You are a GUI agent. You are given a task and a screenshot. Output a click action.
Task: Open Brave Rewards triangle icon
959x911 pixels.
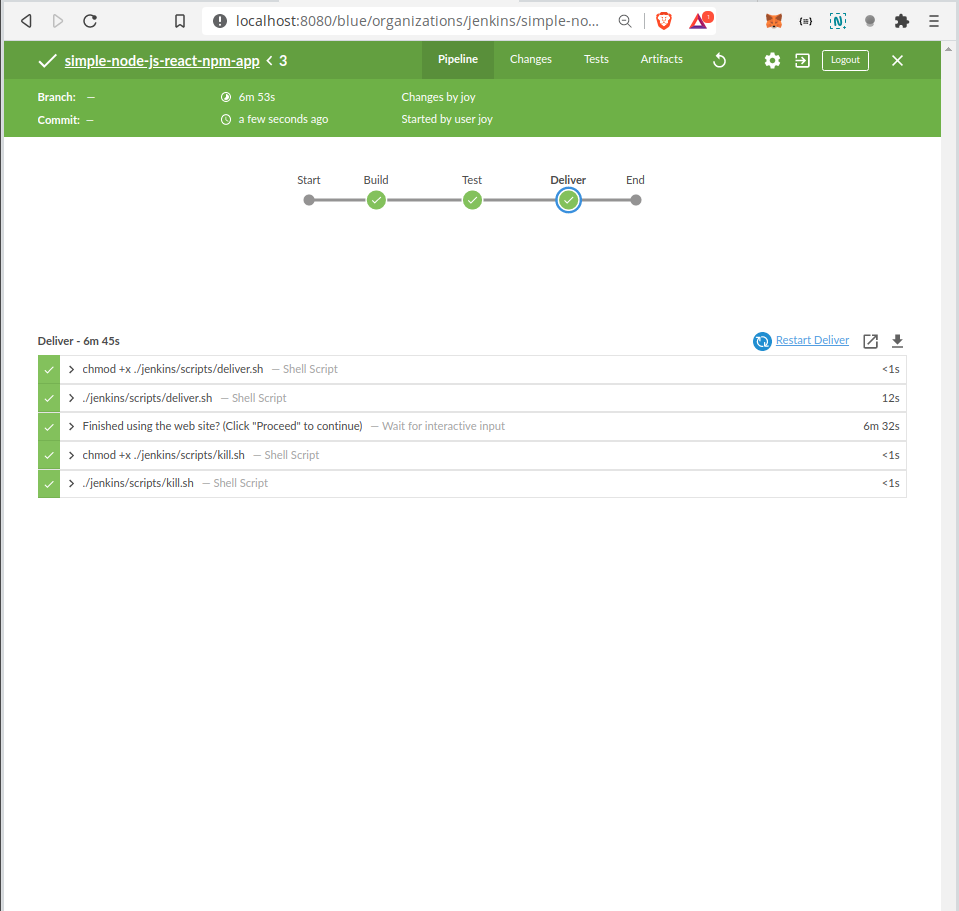700,21
